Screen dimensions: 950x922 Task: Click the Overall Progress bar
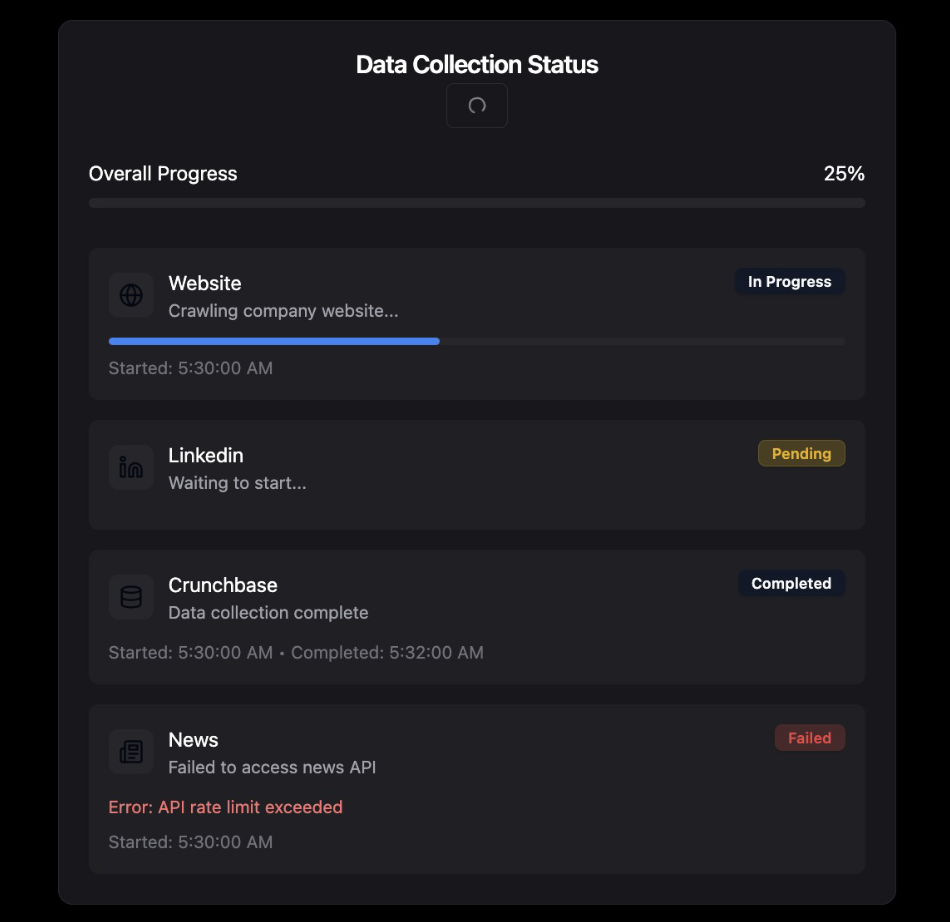coord(476,203)
